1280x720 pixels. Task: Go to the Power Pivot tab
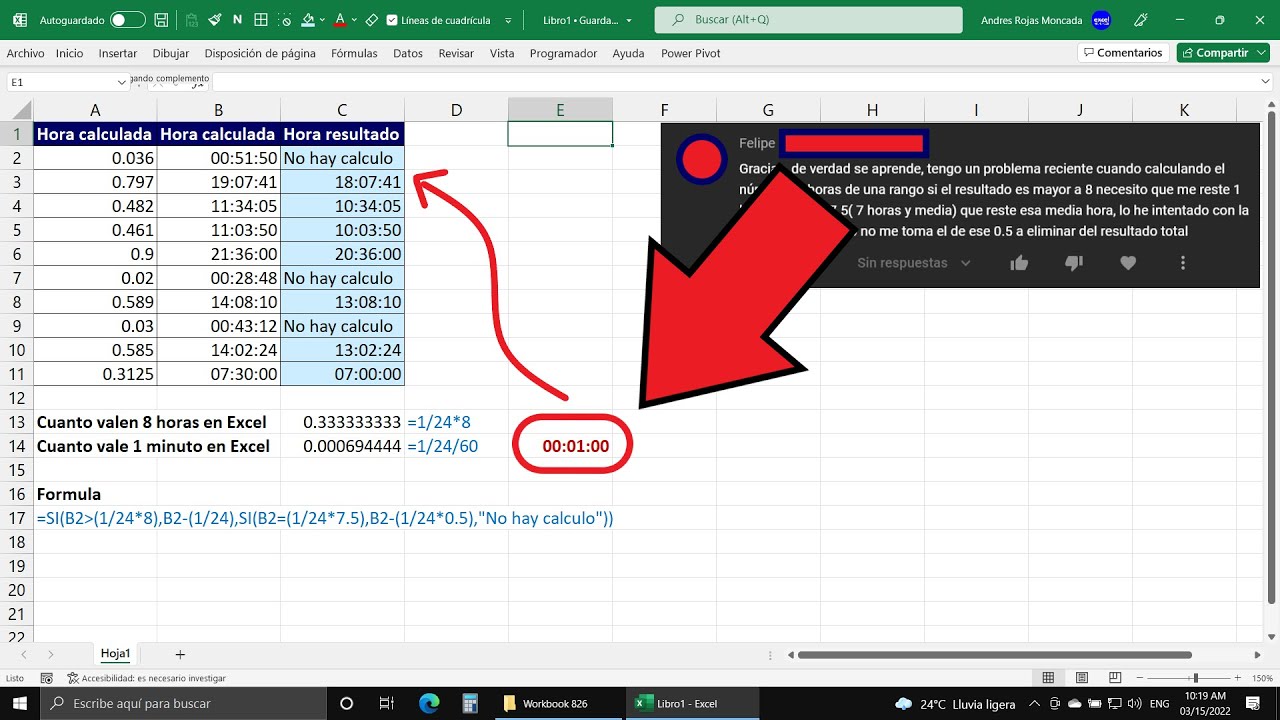coord(691,53)
